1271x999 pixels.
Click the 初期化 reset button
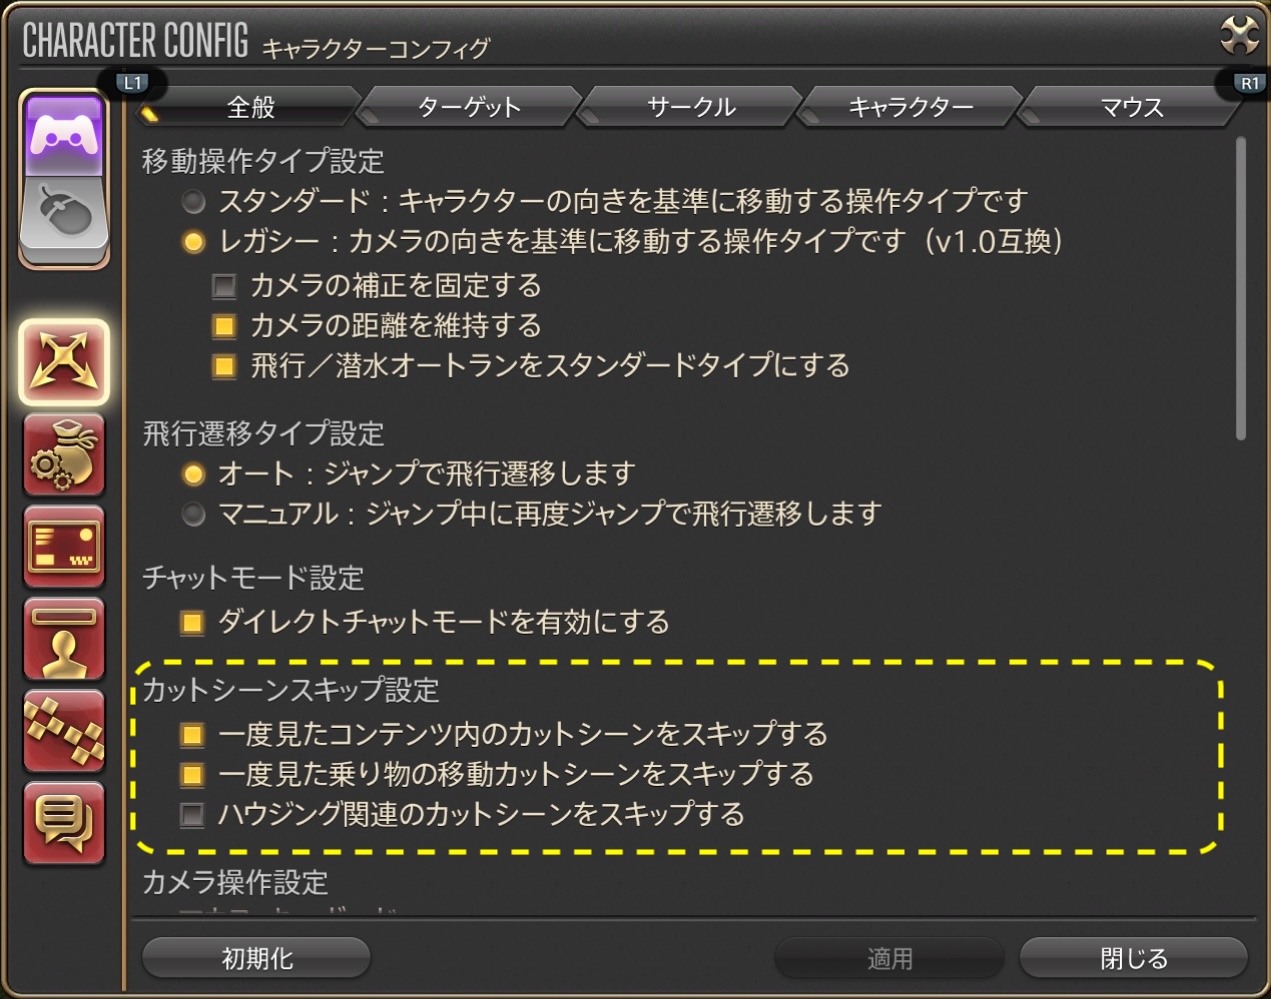257,958
